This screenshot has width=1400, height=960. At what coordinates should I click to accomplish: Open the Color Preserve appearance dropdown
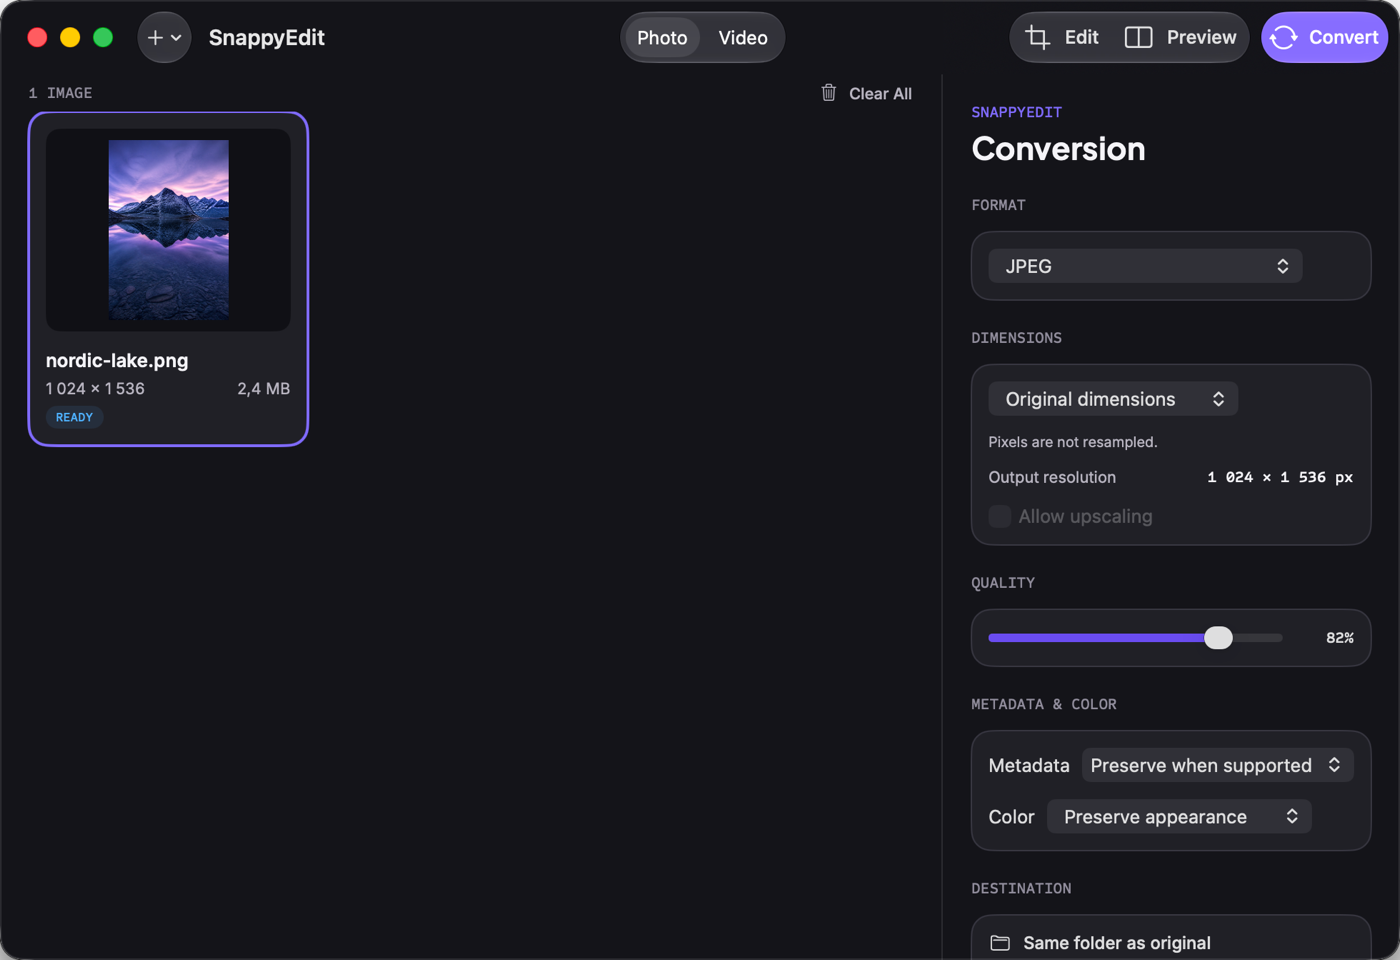(1179, 817)
